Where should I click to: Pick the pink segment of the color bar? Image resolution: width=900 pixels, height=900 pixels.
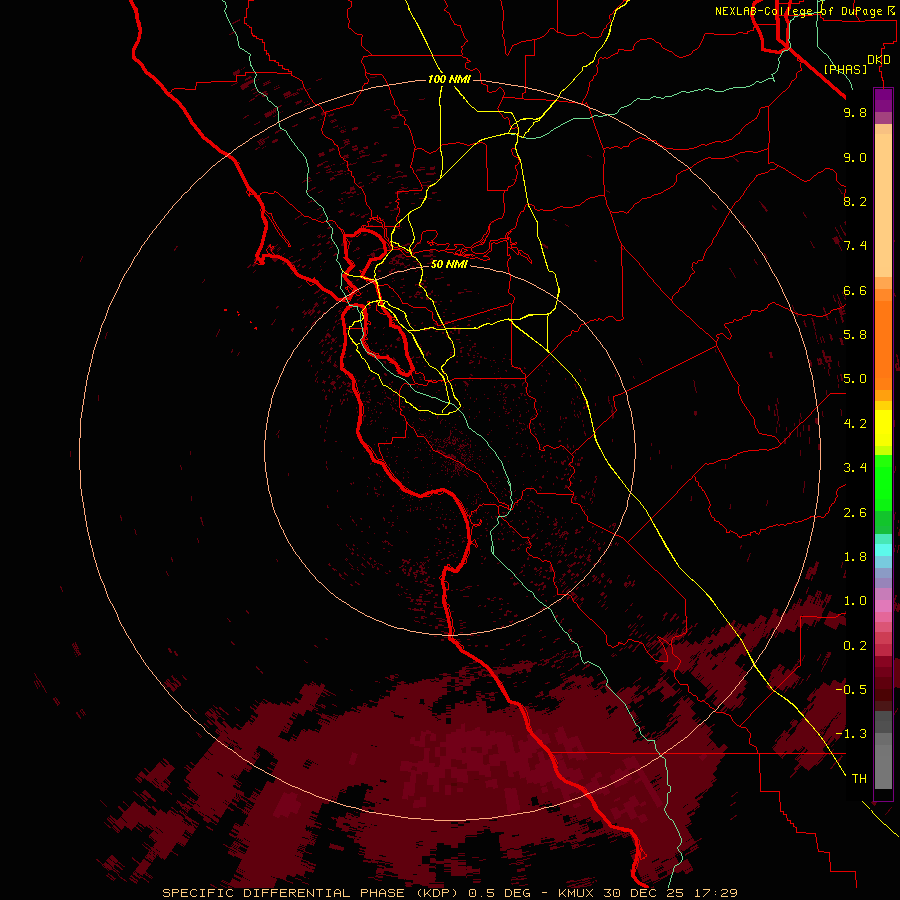[883, 606]
